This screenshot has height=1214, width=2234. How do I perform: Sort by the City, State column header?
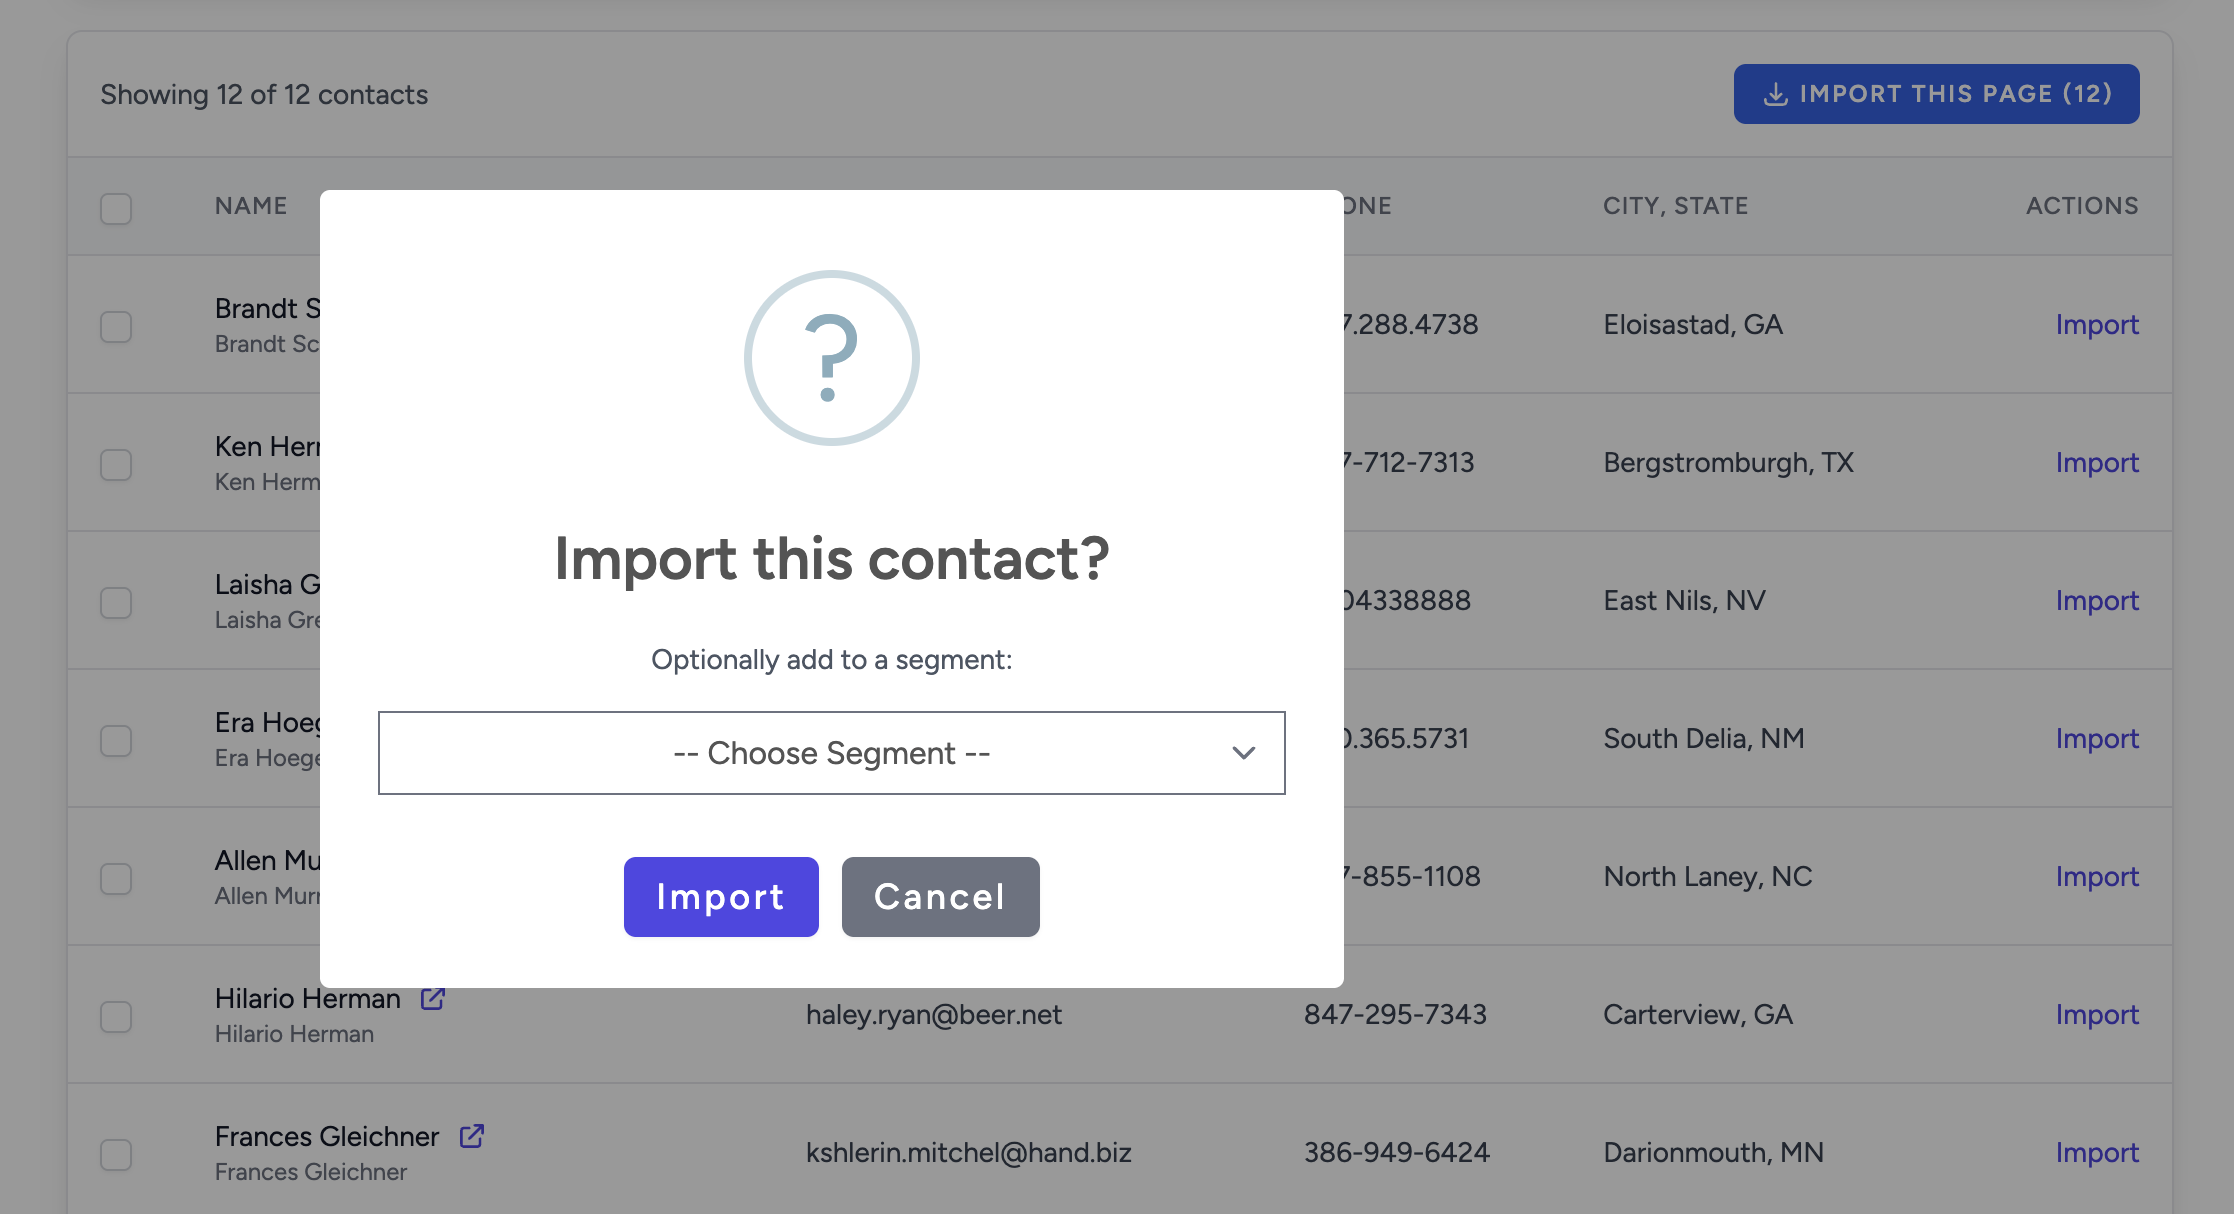pos(1675,206)
